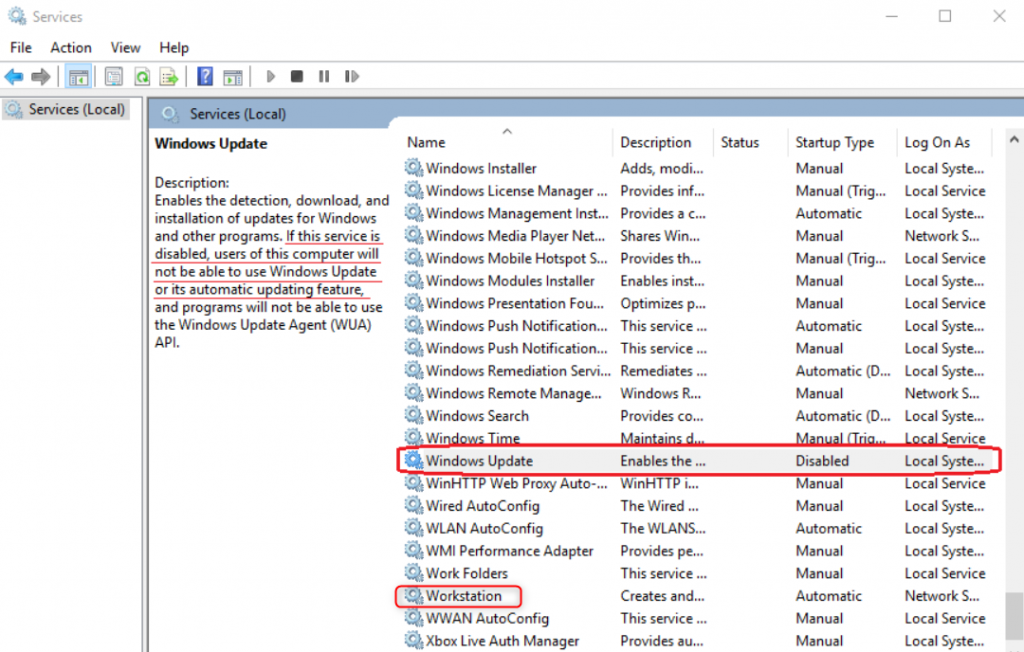1024x652 pixels.
Task: Open the View menu
Action: tap(125, 47)
